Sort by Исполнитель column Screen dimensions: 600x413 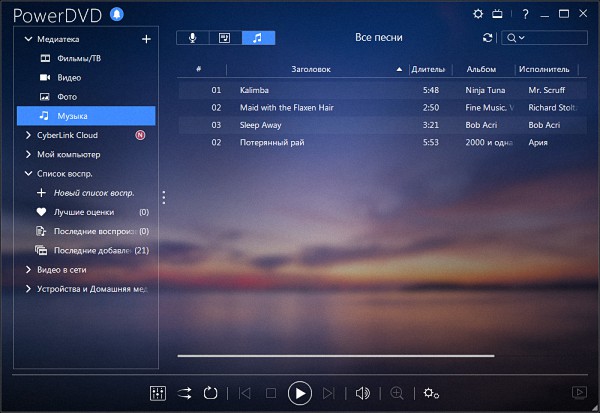[x=544, y=69]
